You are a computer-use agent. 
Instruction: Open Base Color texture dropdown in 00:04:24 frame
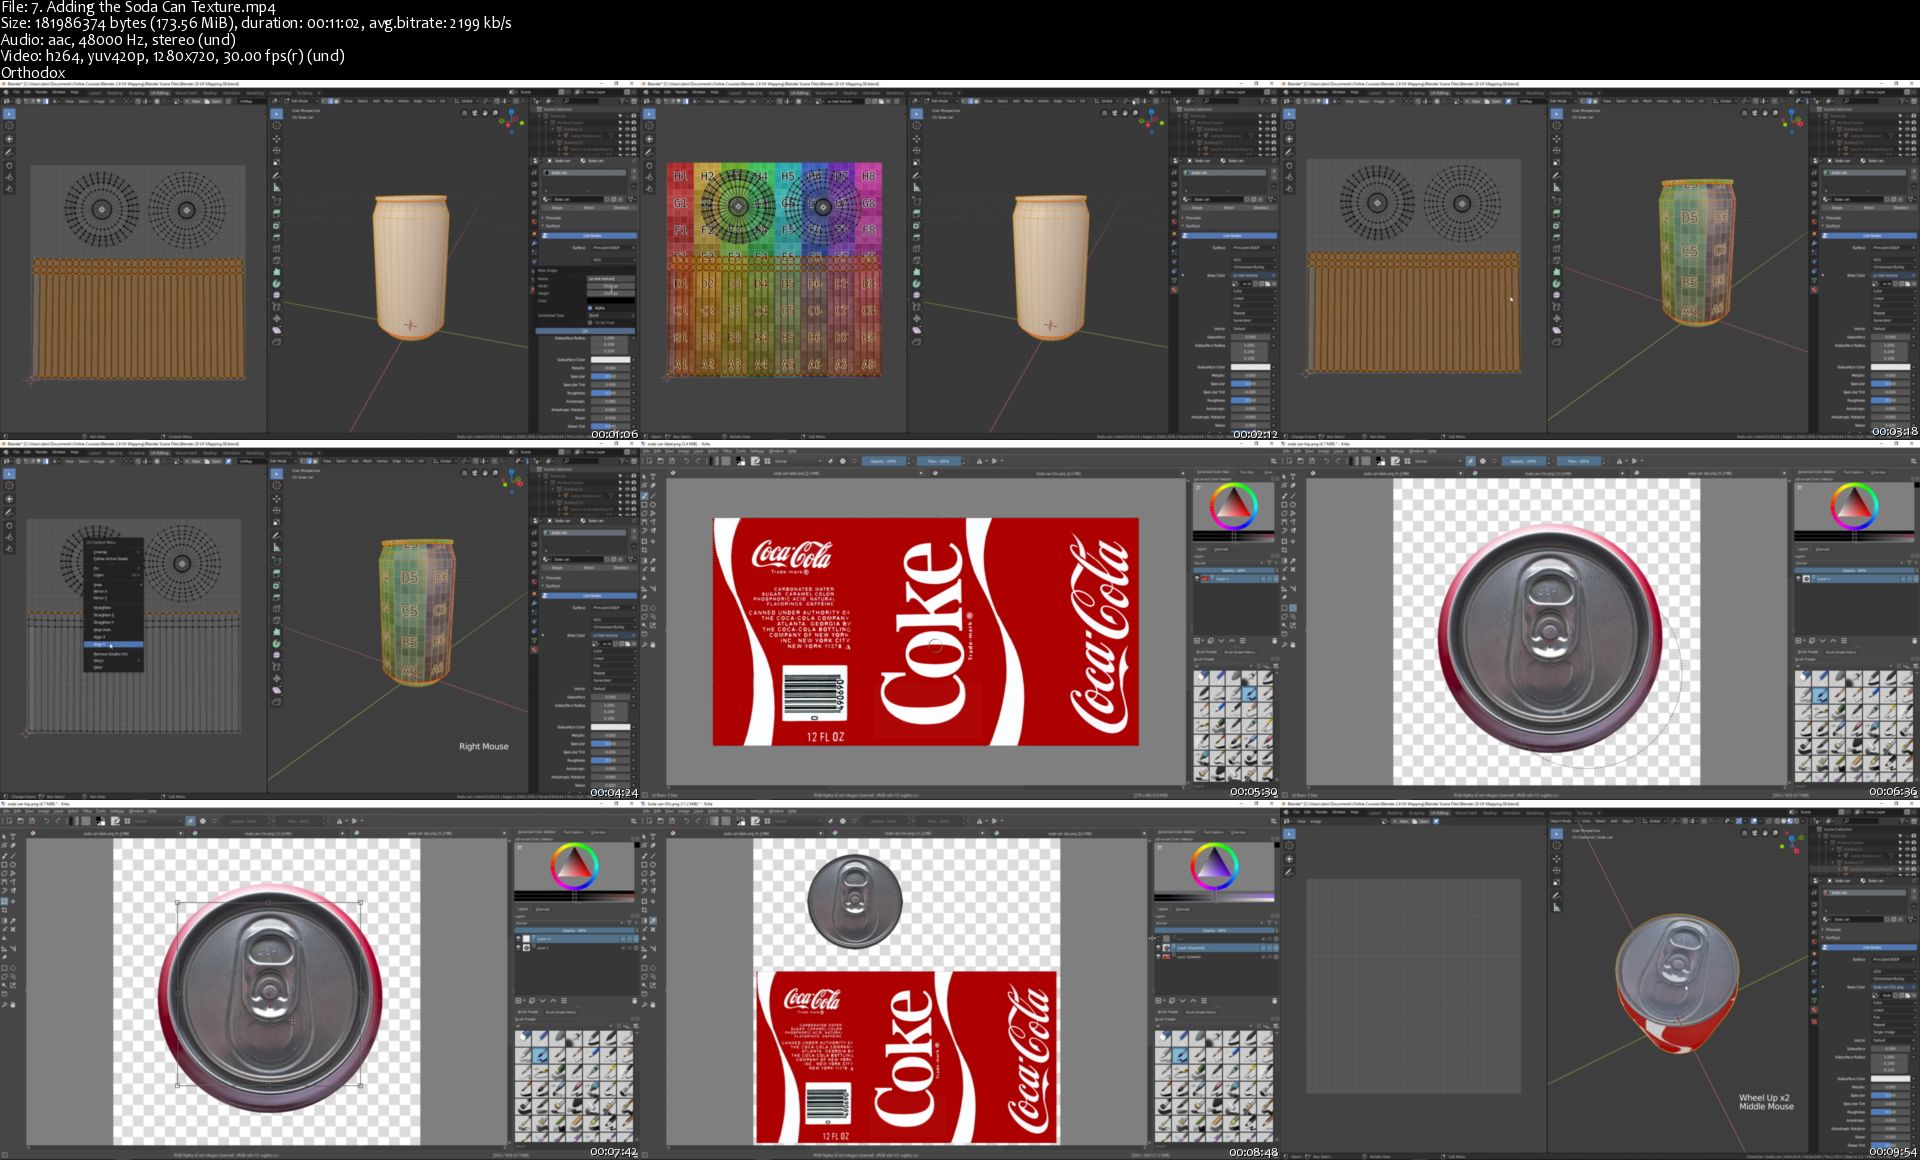tap(613, 635)
